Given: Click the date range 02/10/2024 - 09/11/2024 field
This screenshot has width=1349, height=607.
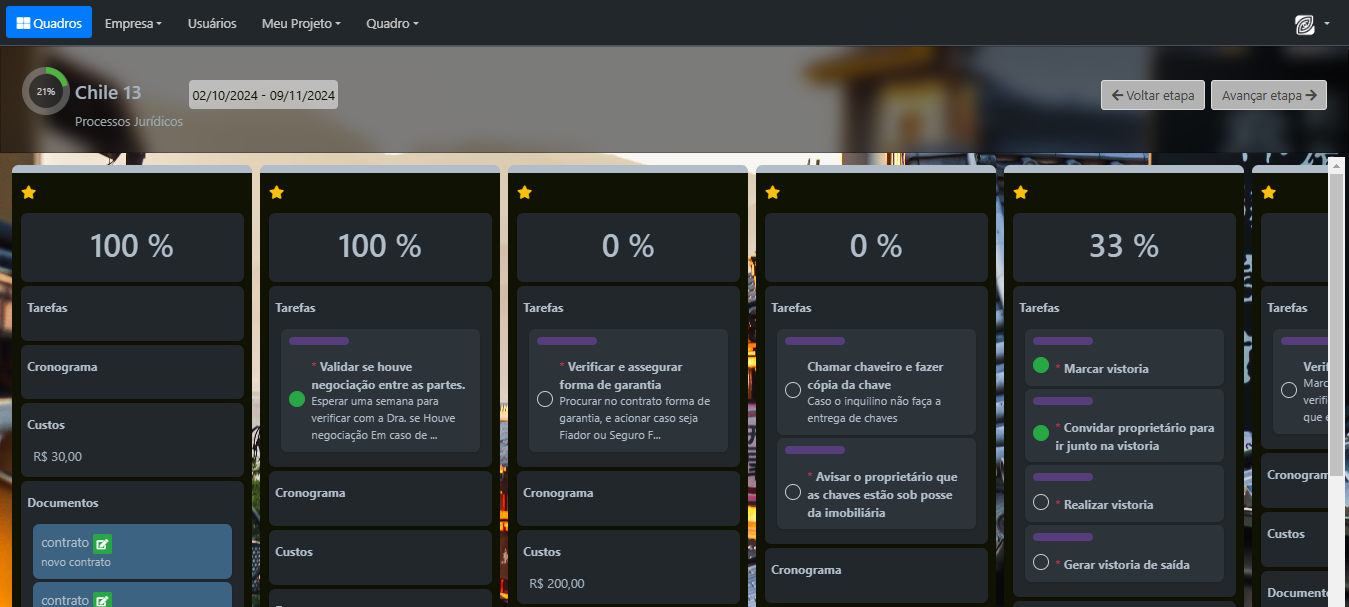Looking at the screenshot, I should (x=263, y=96).
